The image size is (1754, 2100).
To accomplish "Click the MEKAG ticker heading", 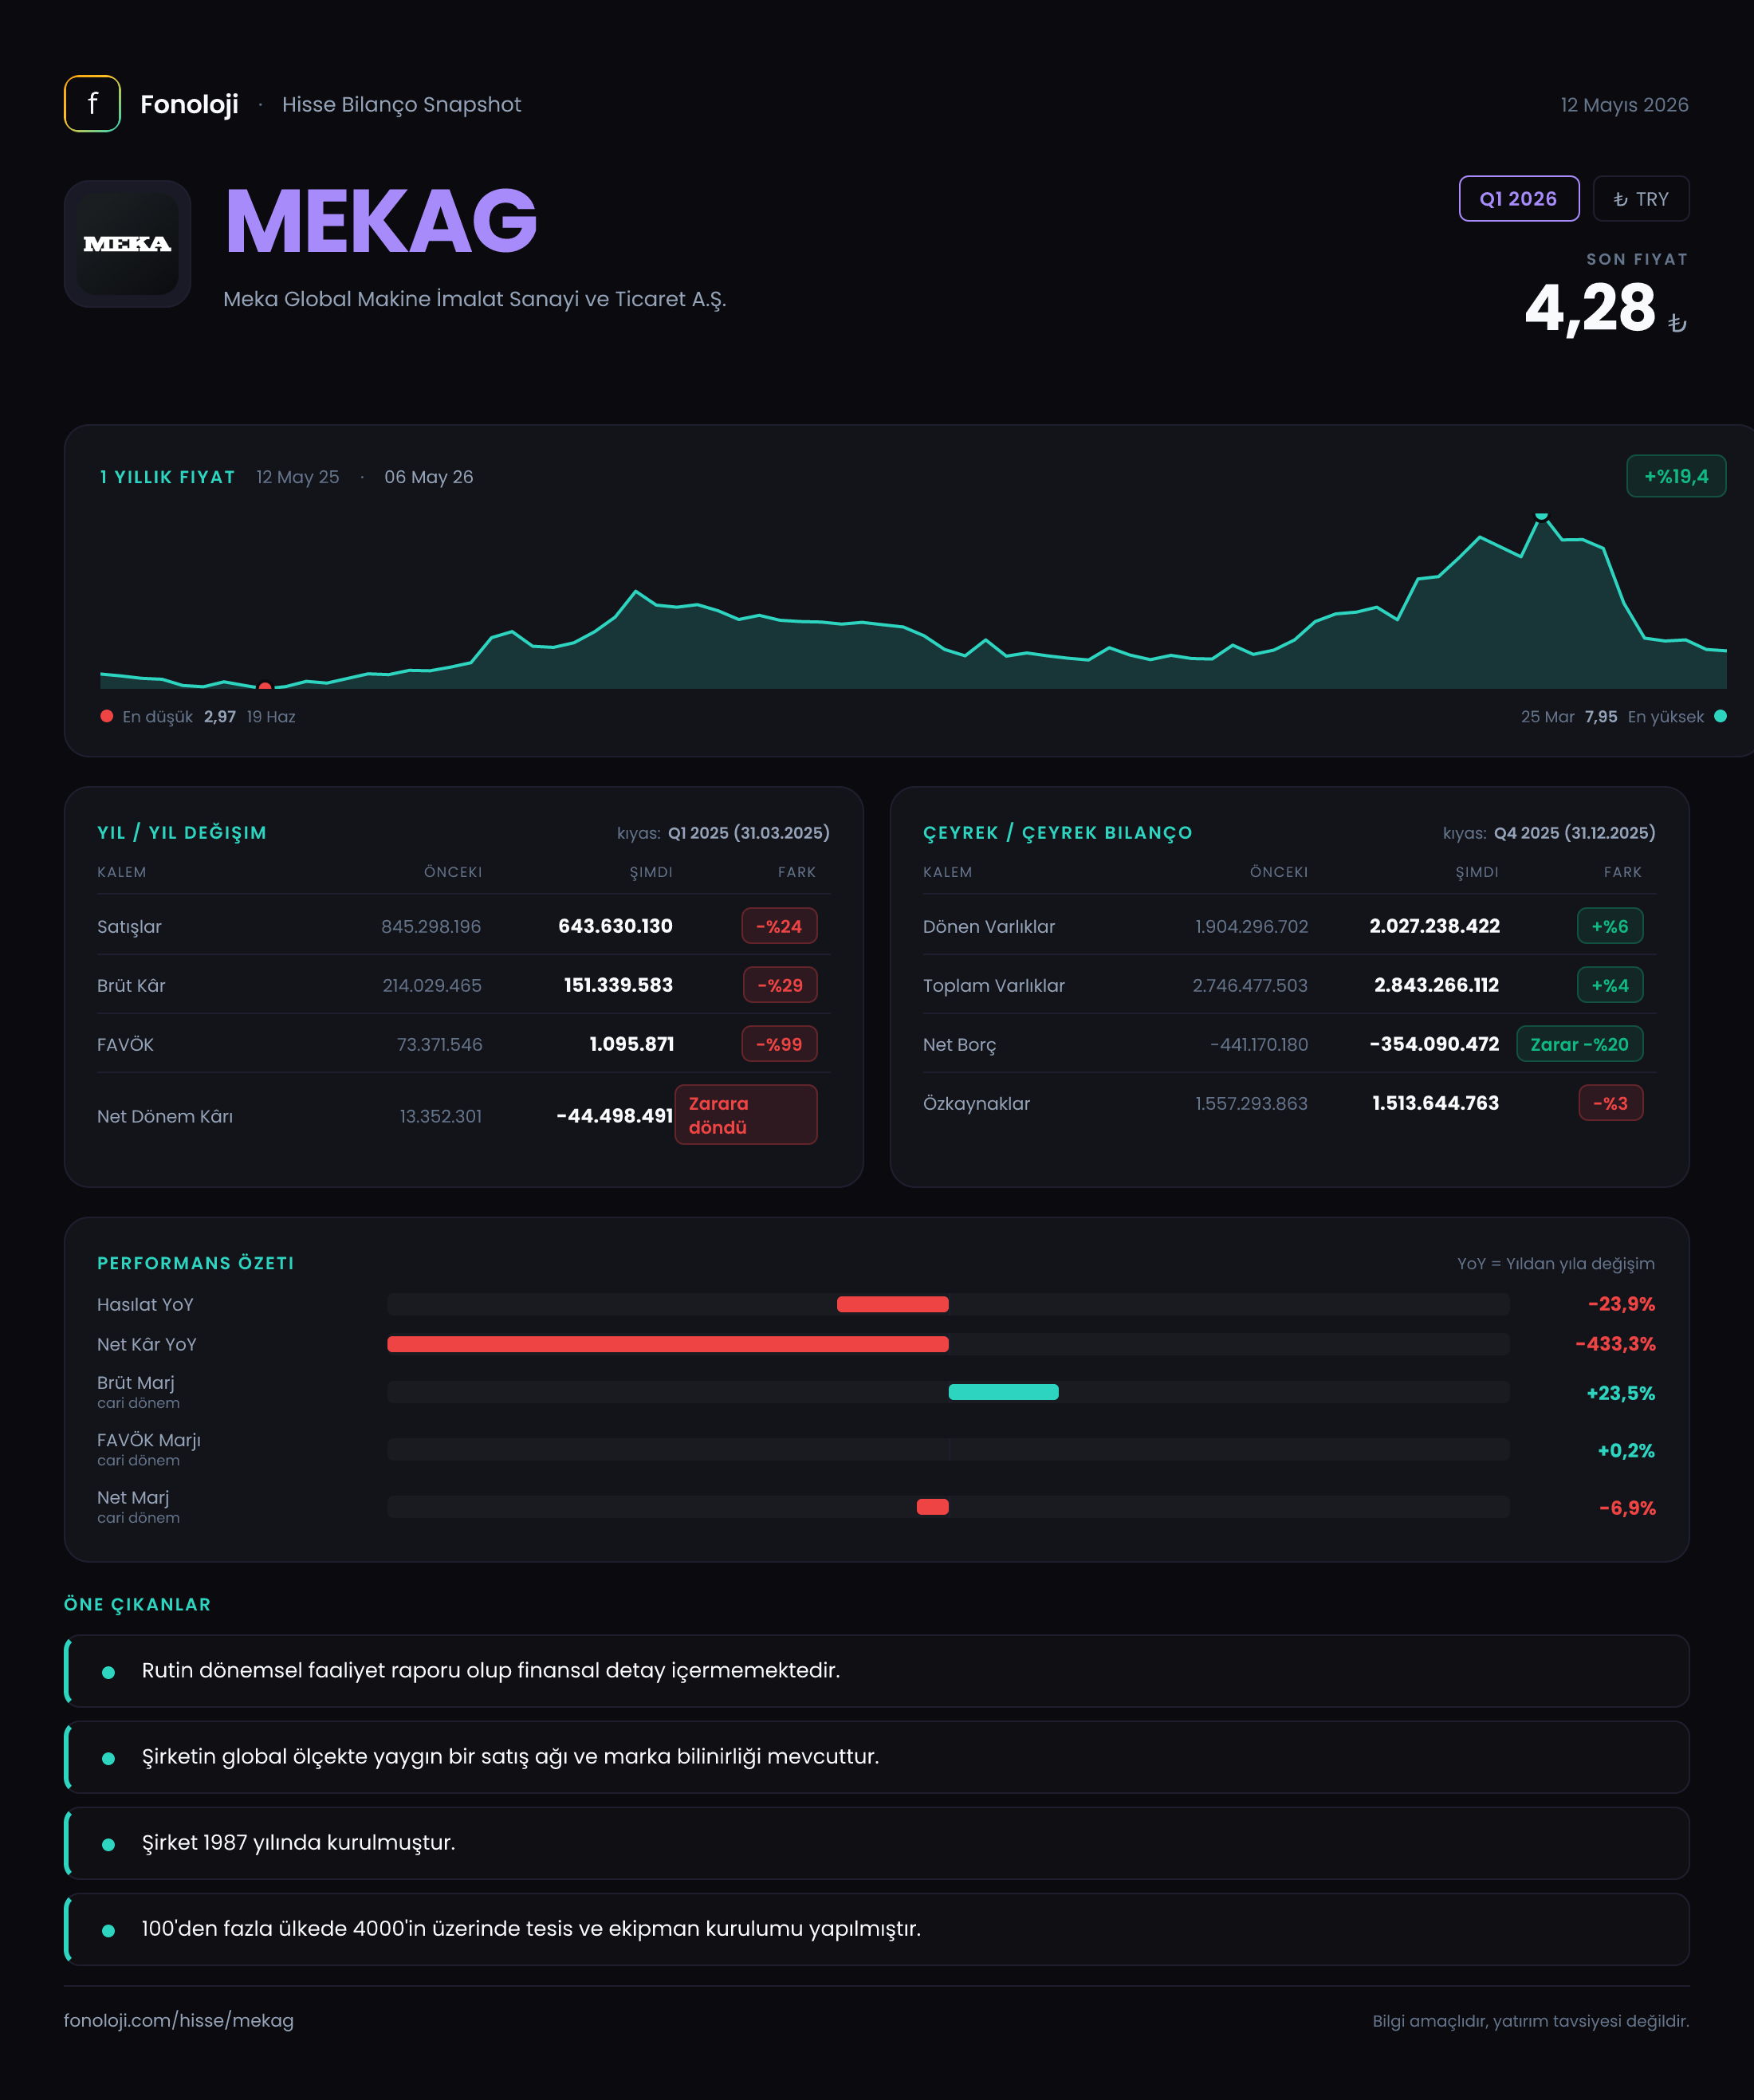I will 381,221.
